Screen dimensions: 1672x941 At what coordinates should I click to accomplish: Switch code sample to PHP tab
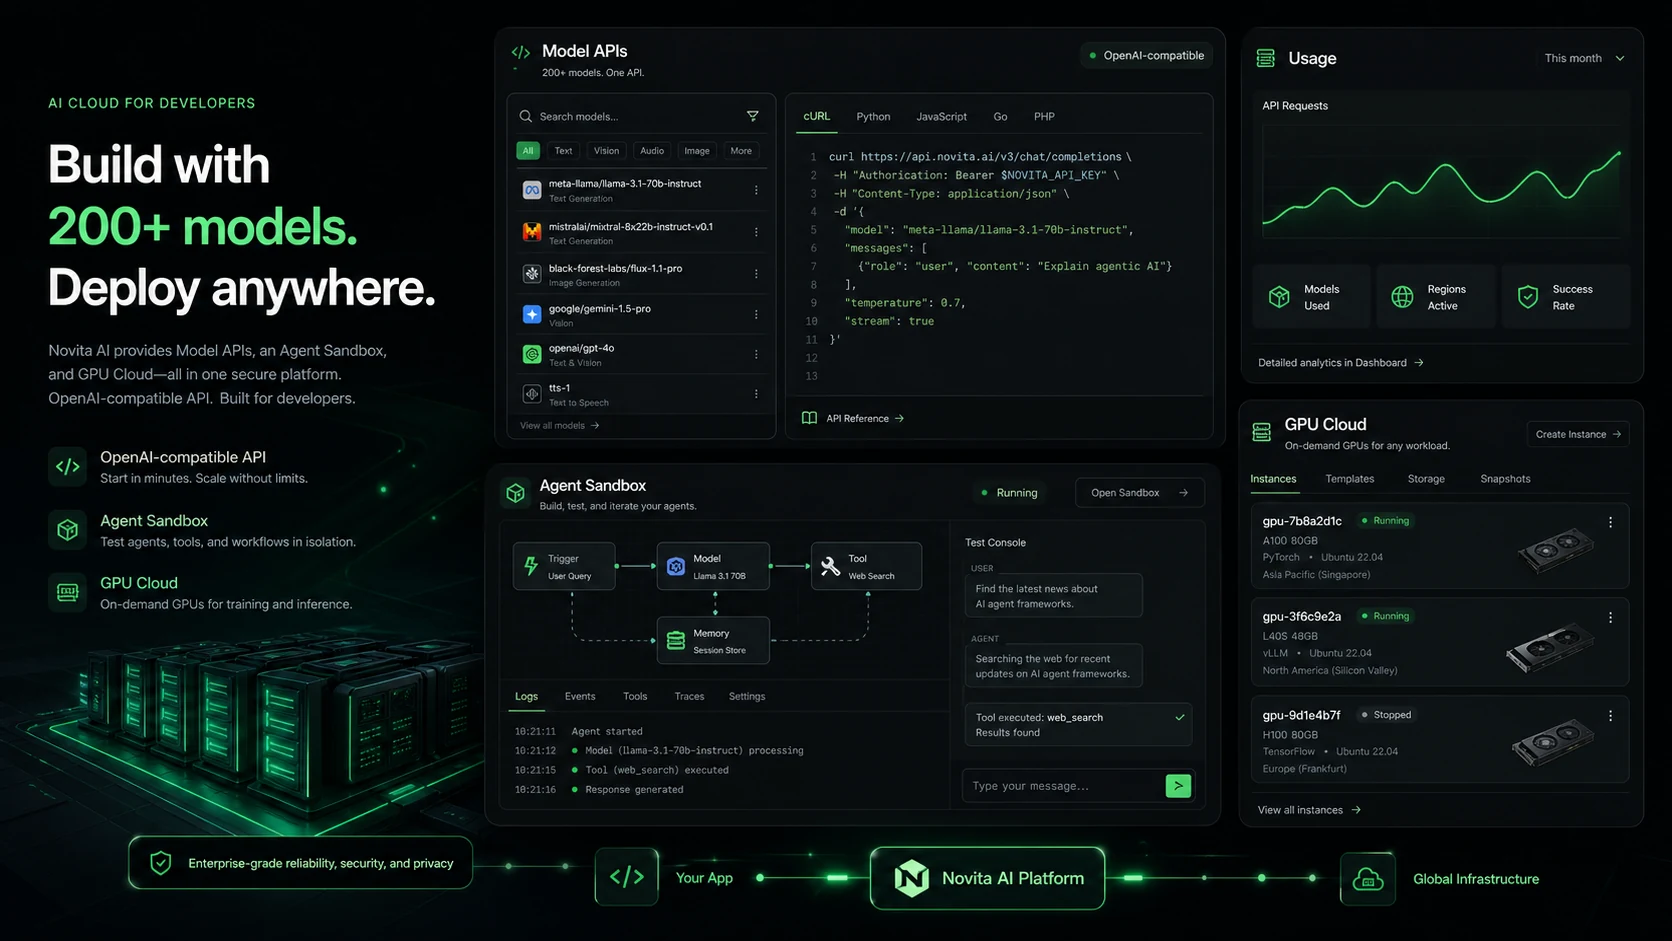pos(1044,117)
